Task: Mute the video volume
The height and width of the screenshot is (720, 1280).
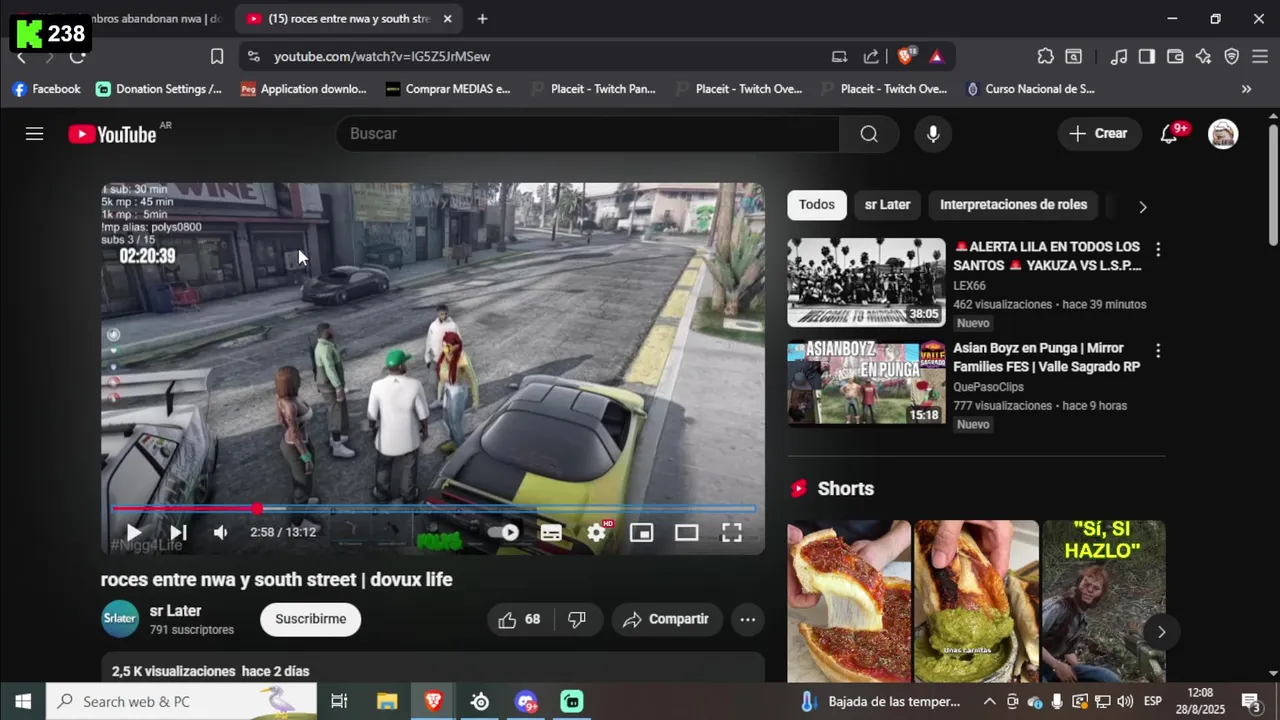Action: click(221, 533)
